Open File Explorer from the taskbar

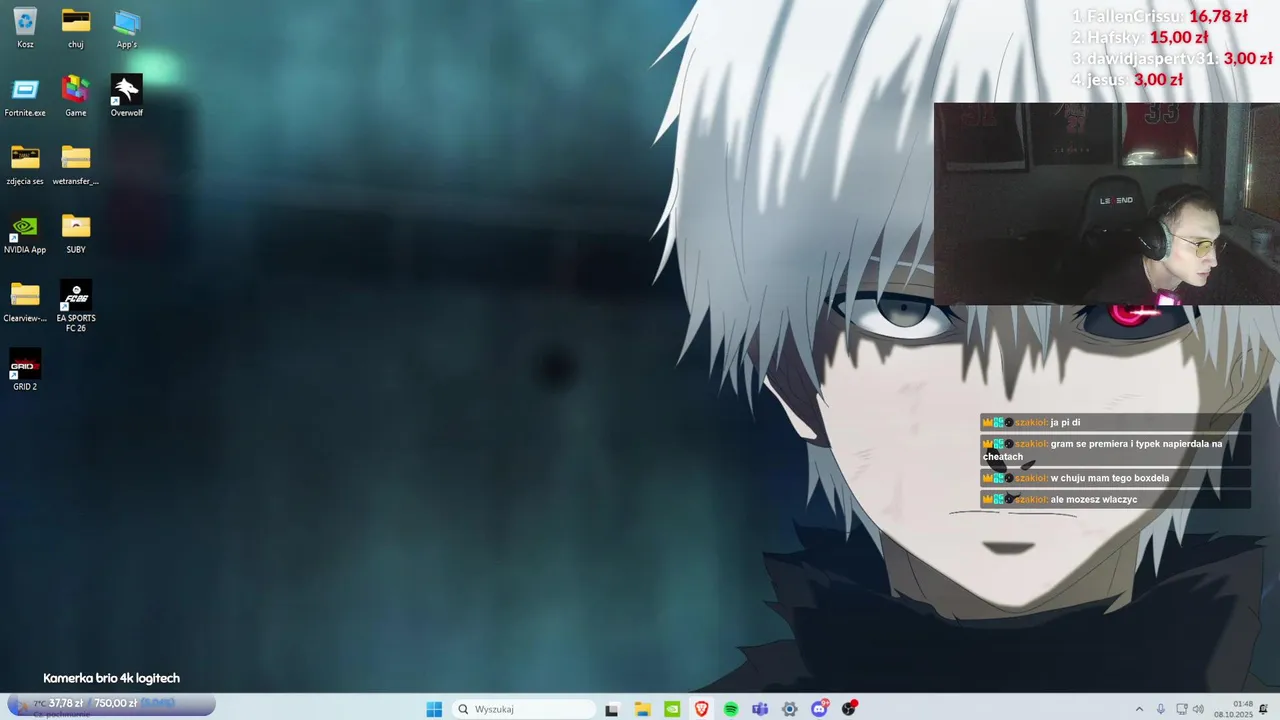(642, 709)
